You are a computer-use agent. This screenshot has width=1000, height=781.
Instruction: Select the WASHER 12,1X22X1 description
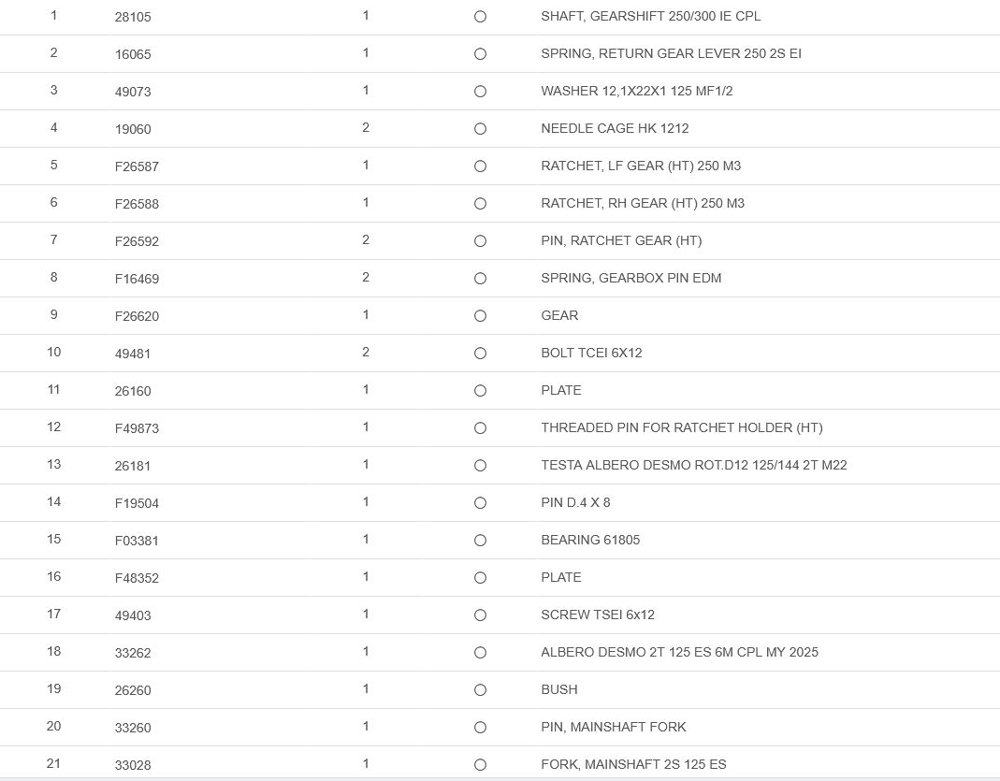[636, 91]
